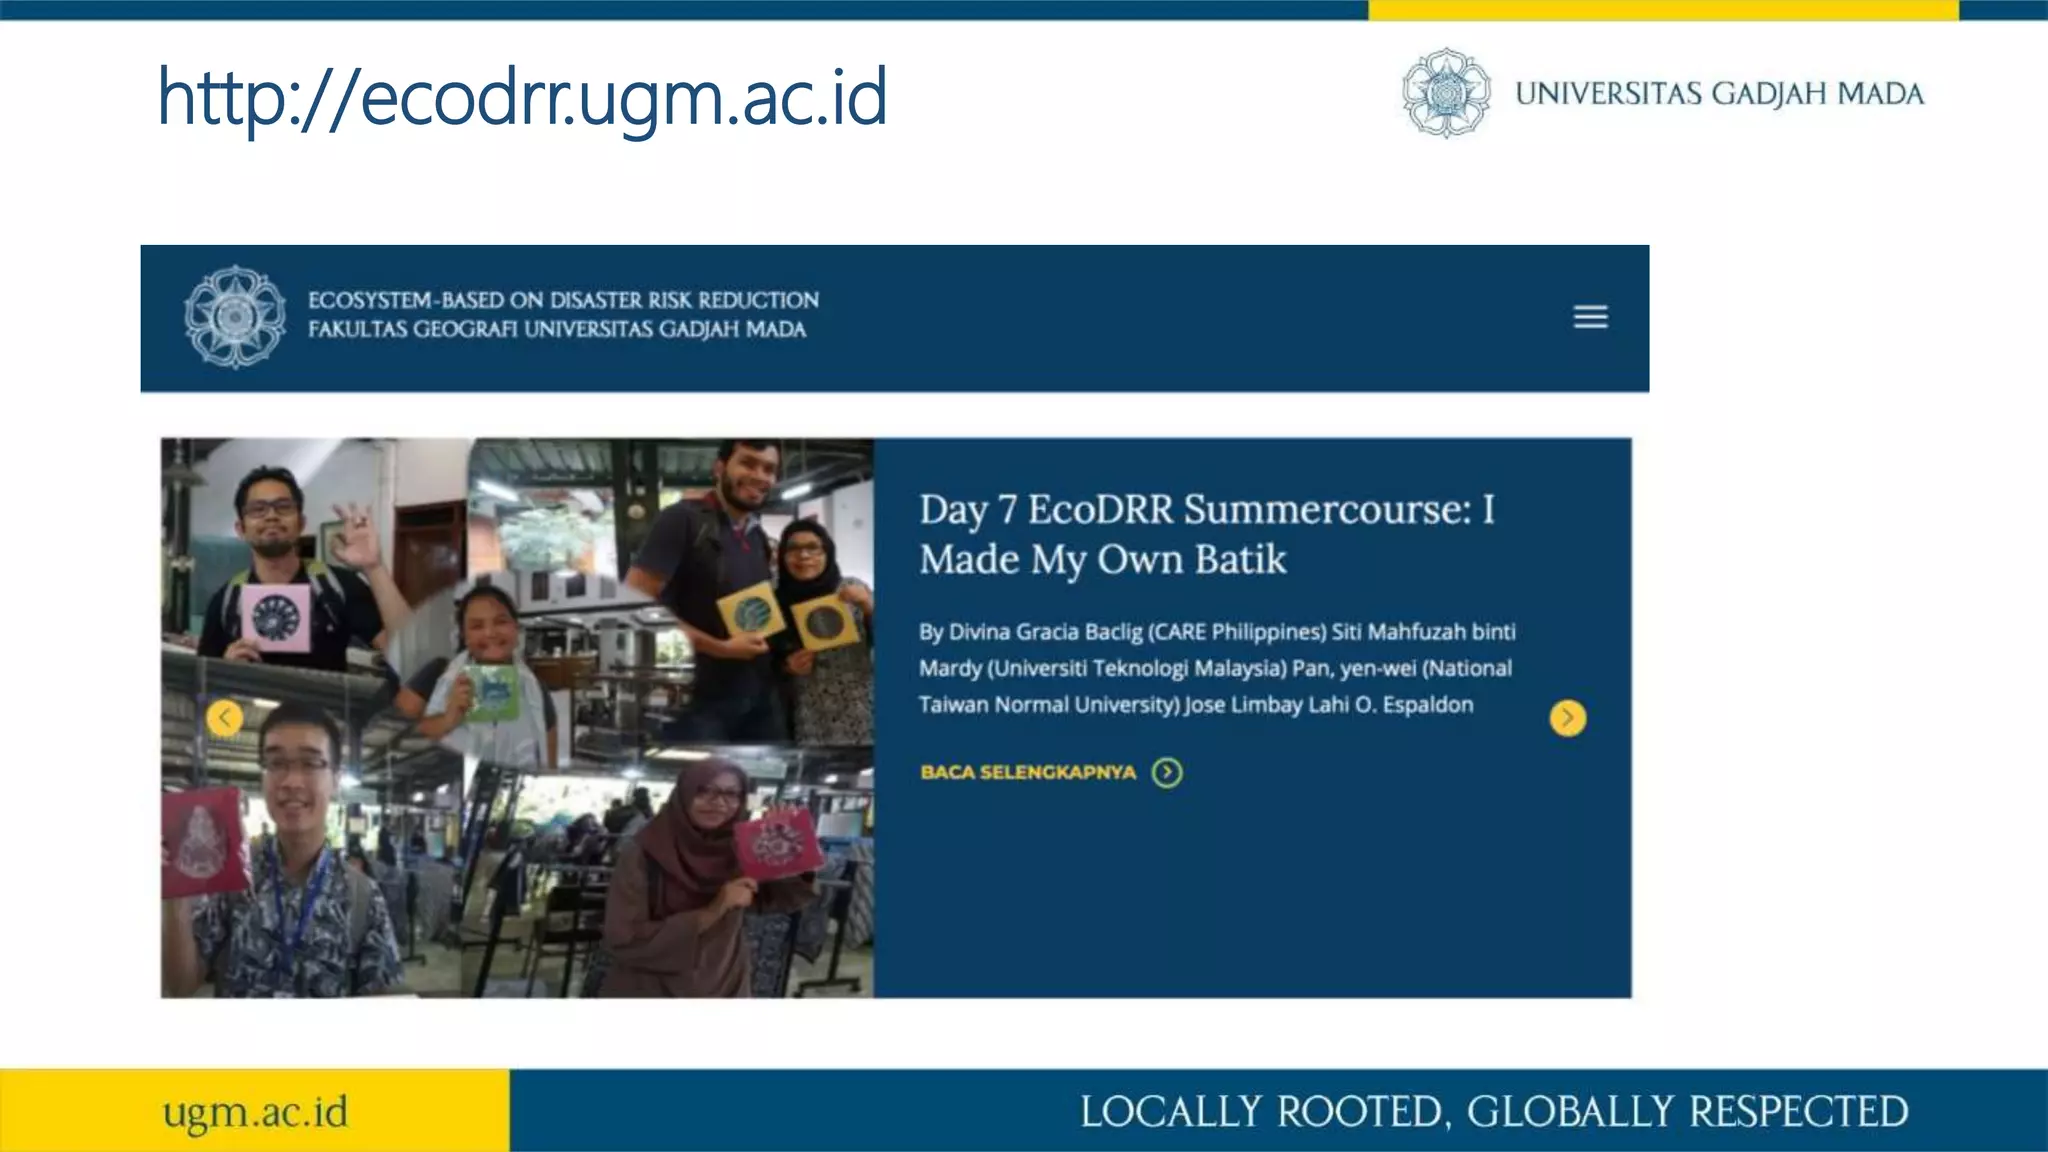Click the Universitas Gadjah Mada logo emblem on the slide
The image size is (2048, 1152).
pos(1446,93)
